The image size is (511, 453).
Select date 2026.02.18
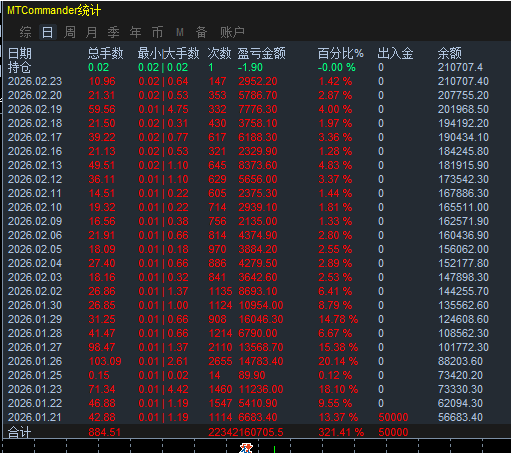click(x=35, y=123)
